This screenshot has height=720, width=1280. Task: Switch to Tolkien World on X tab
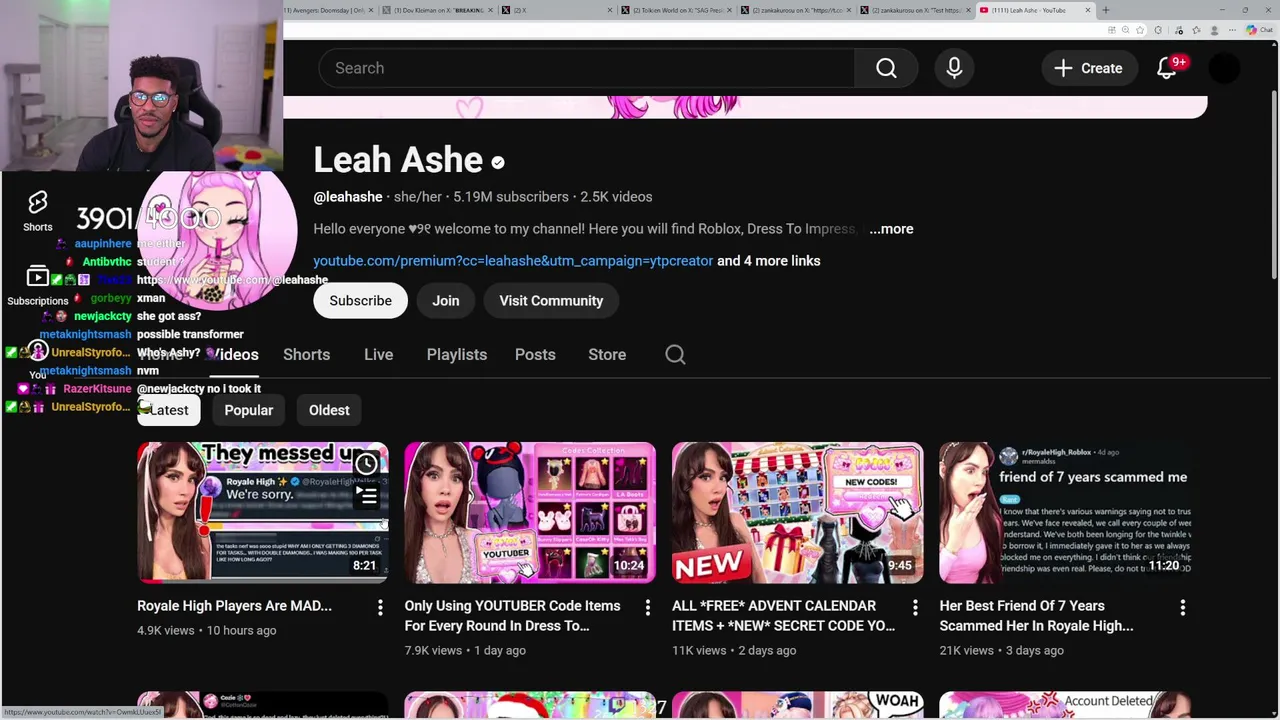[676, 10]
